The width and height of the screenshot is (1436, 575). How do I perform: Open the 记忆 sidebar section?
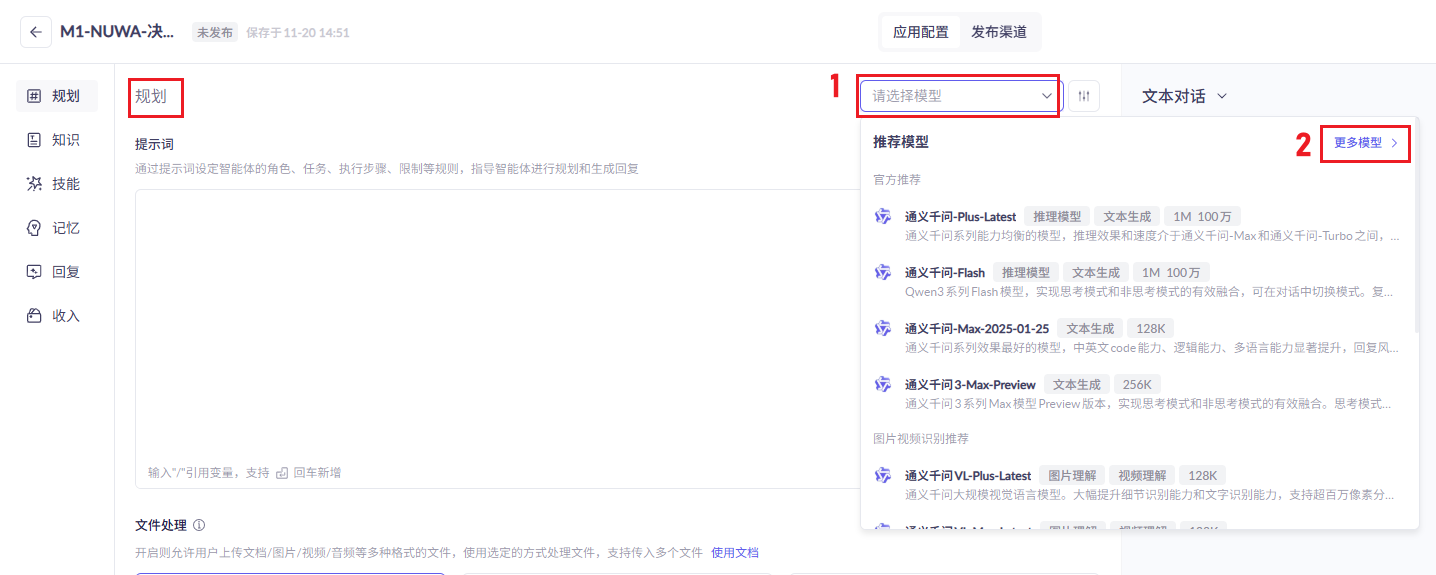click(x=56, y=228)
